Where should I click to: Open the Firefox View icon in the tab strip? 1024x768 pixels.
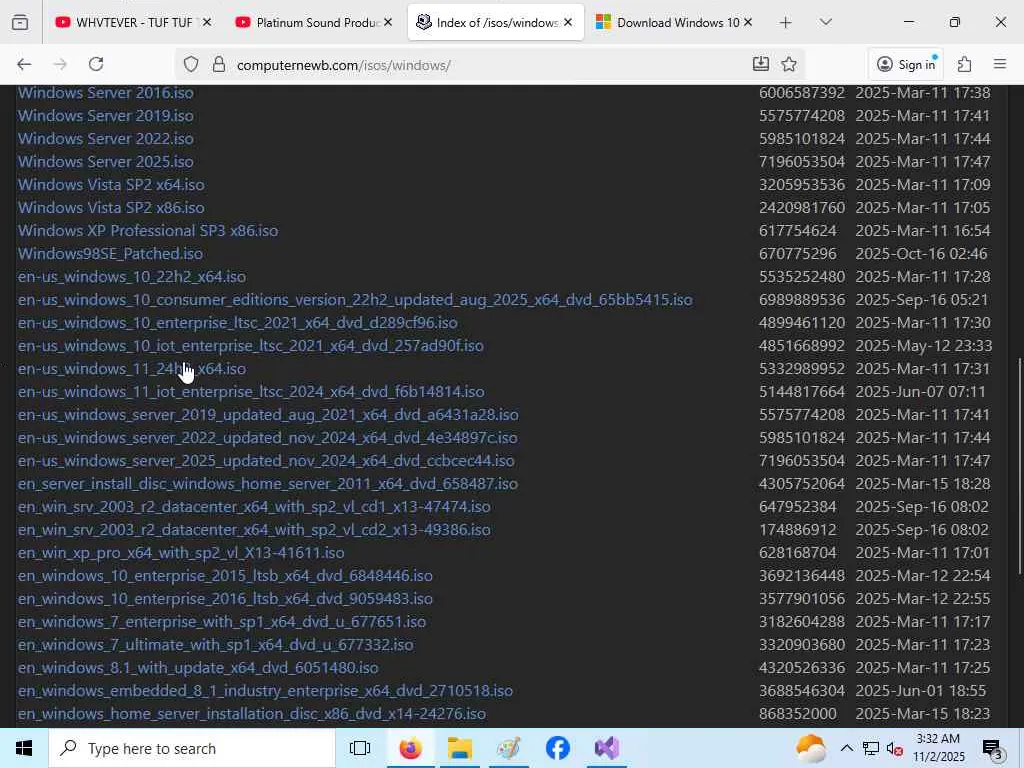click(x=20, y=22)
